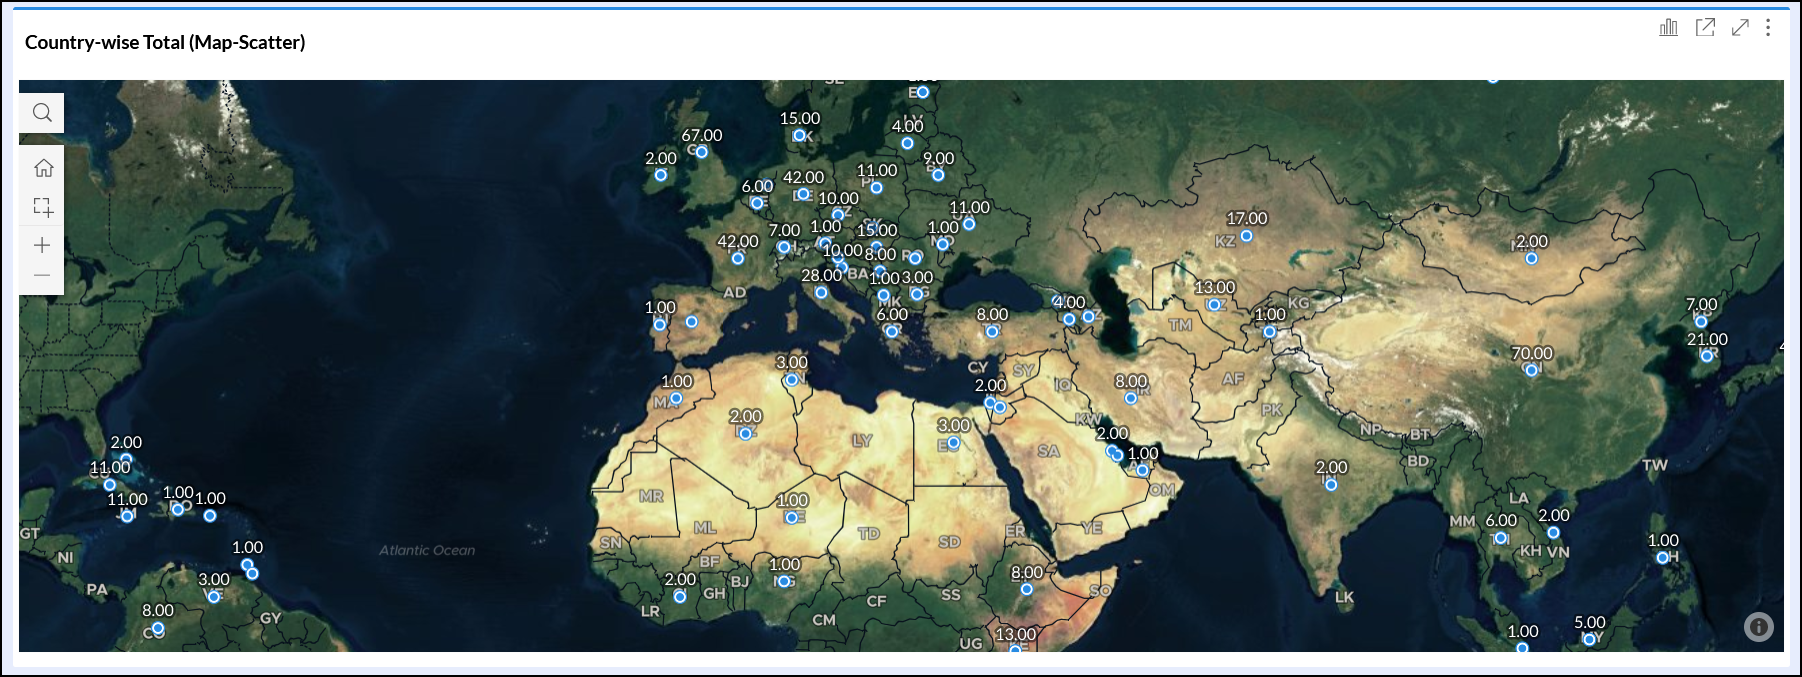The height and width of the screenshot is (677, 1802).
Task: Open the more options menu
Action: point(1768,28)
